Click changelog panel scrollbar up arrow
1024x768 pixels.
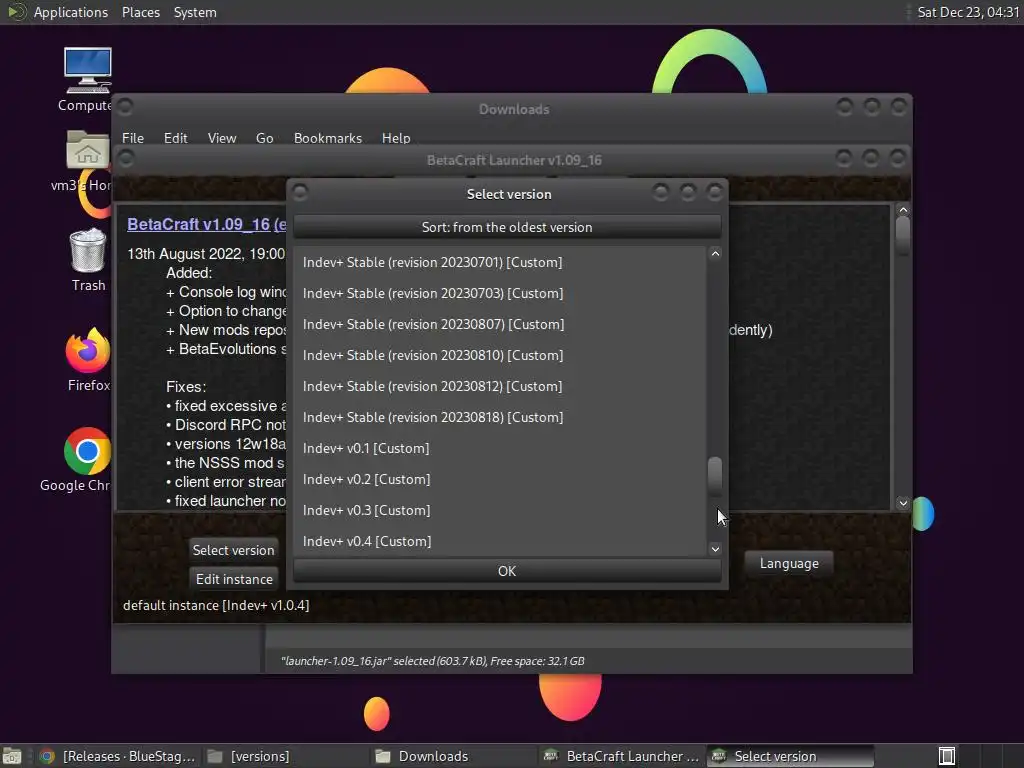coord(903,210)
